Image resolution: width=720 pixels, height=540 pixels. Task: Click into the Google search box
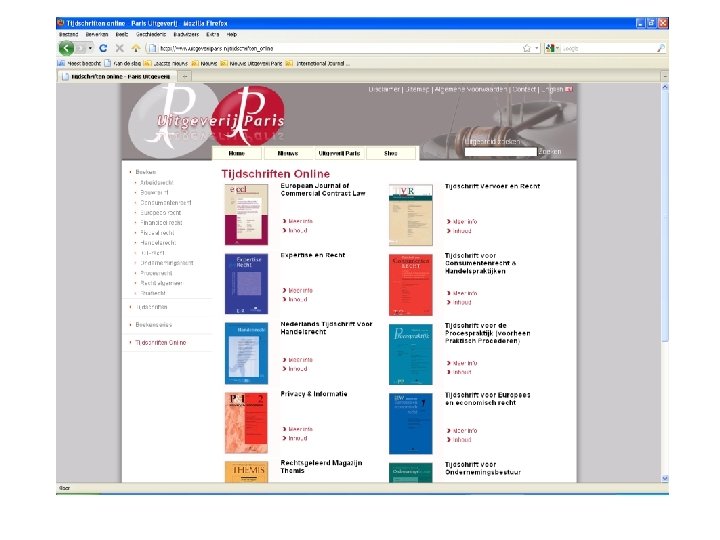[x=608, y=48]
